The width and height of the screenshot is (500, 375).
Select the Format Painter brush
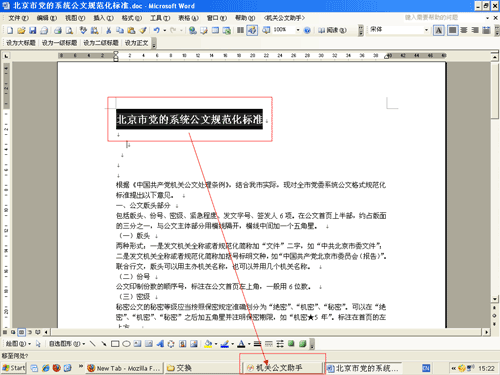click(143, 30)
